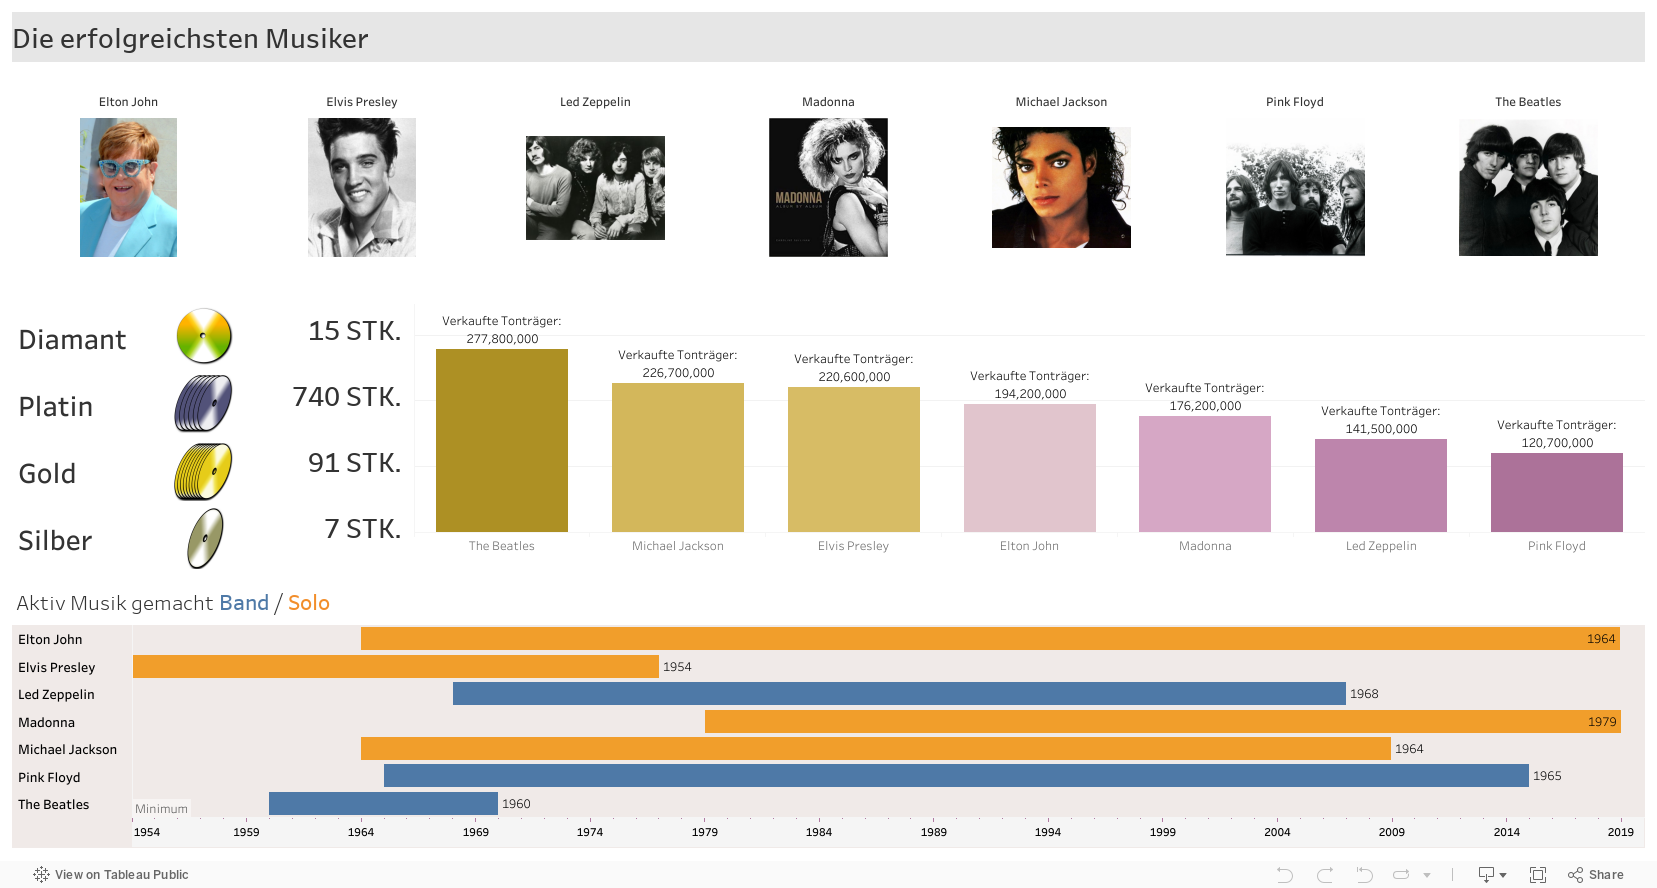The height and width of the screenshot is (888, 1657).
Task: Click the 'Silber' label
Action: [x=55, y=541]
